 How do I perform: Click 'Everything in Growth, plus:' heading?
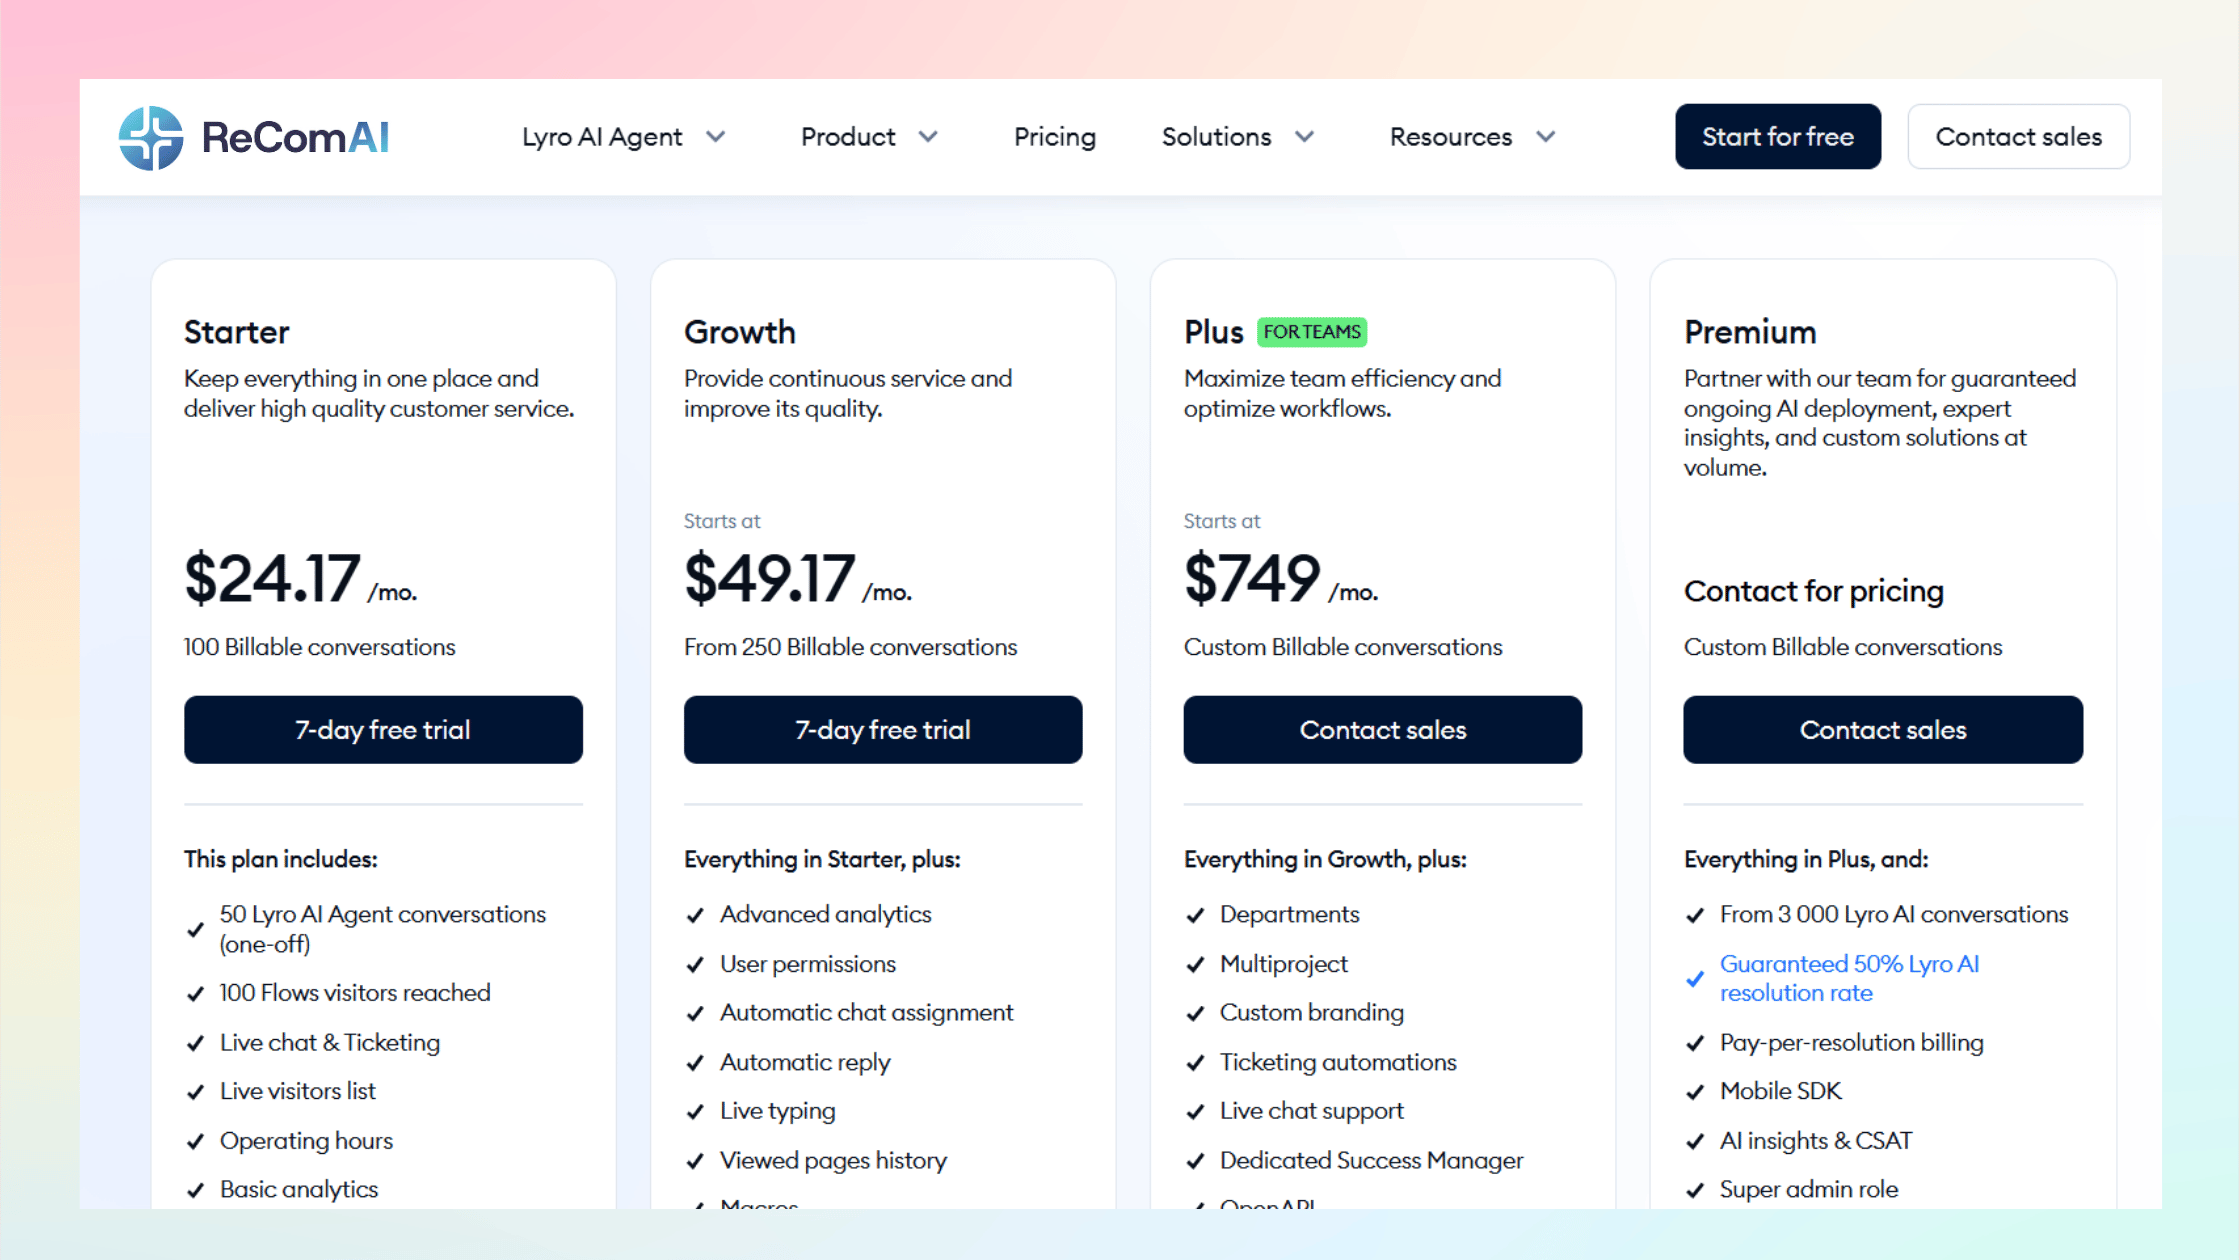[x=1325, y=859]
